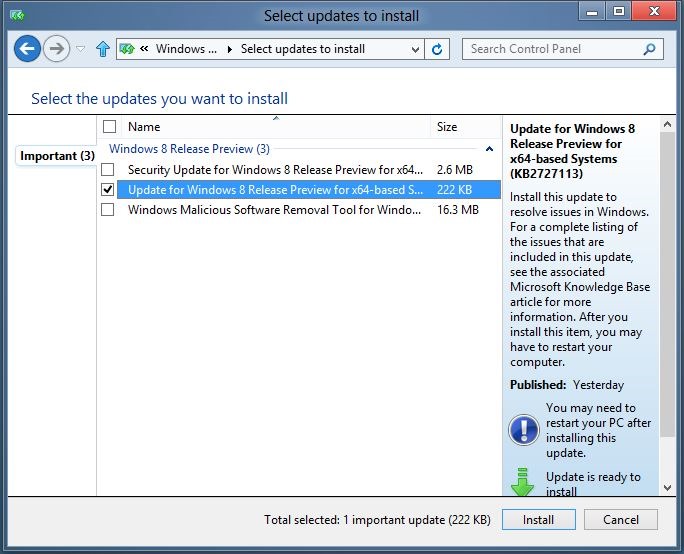Go up one level with the Up arrow
Image resolution: width=684 pixels, height=554 pixels.
(x=103, y=49)
